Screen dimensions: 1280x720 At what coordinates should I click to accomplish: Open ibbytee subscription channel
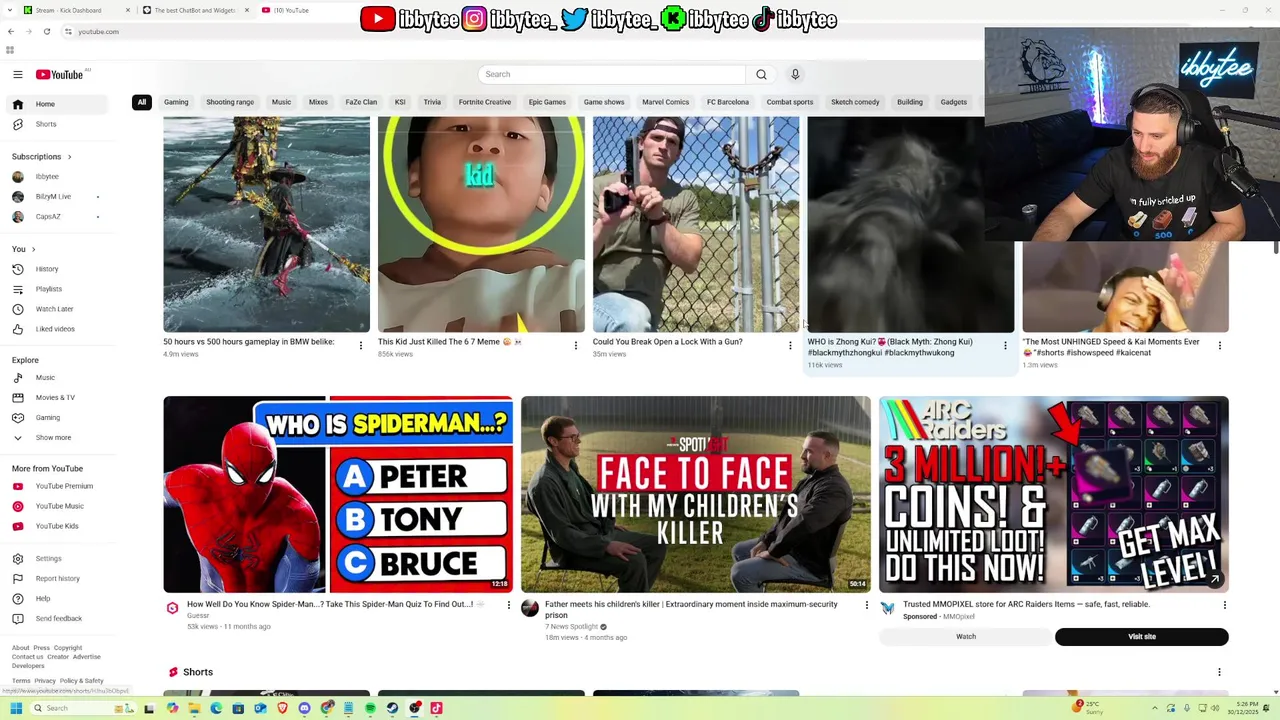pos(58,177)
